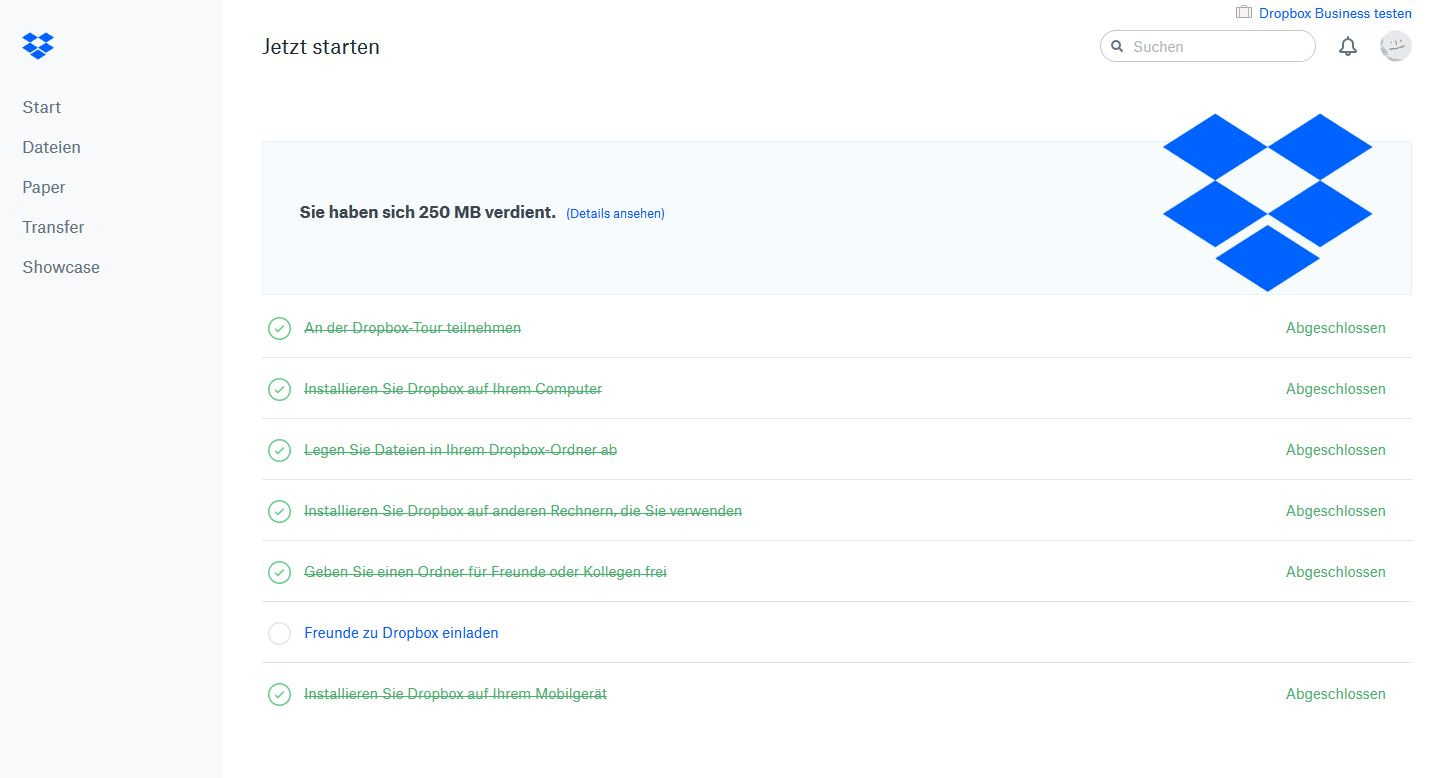Open Paper in the sidebar
1436x778 pixels.
click(44, 187)
